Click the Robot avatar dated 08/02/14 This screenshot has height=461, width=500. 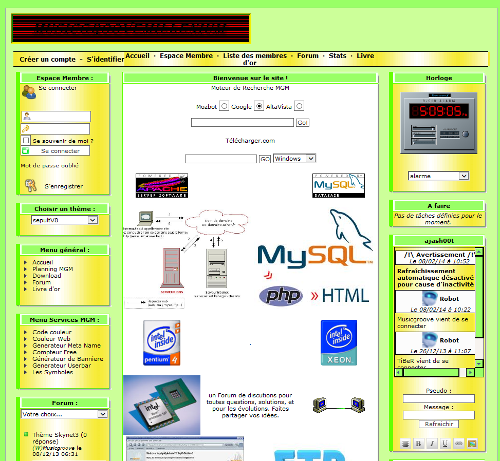pyautogui.click(x=430, y=298)
